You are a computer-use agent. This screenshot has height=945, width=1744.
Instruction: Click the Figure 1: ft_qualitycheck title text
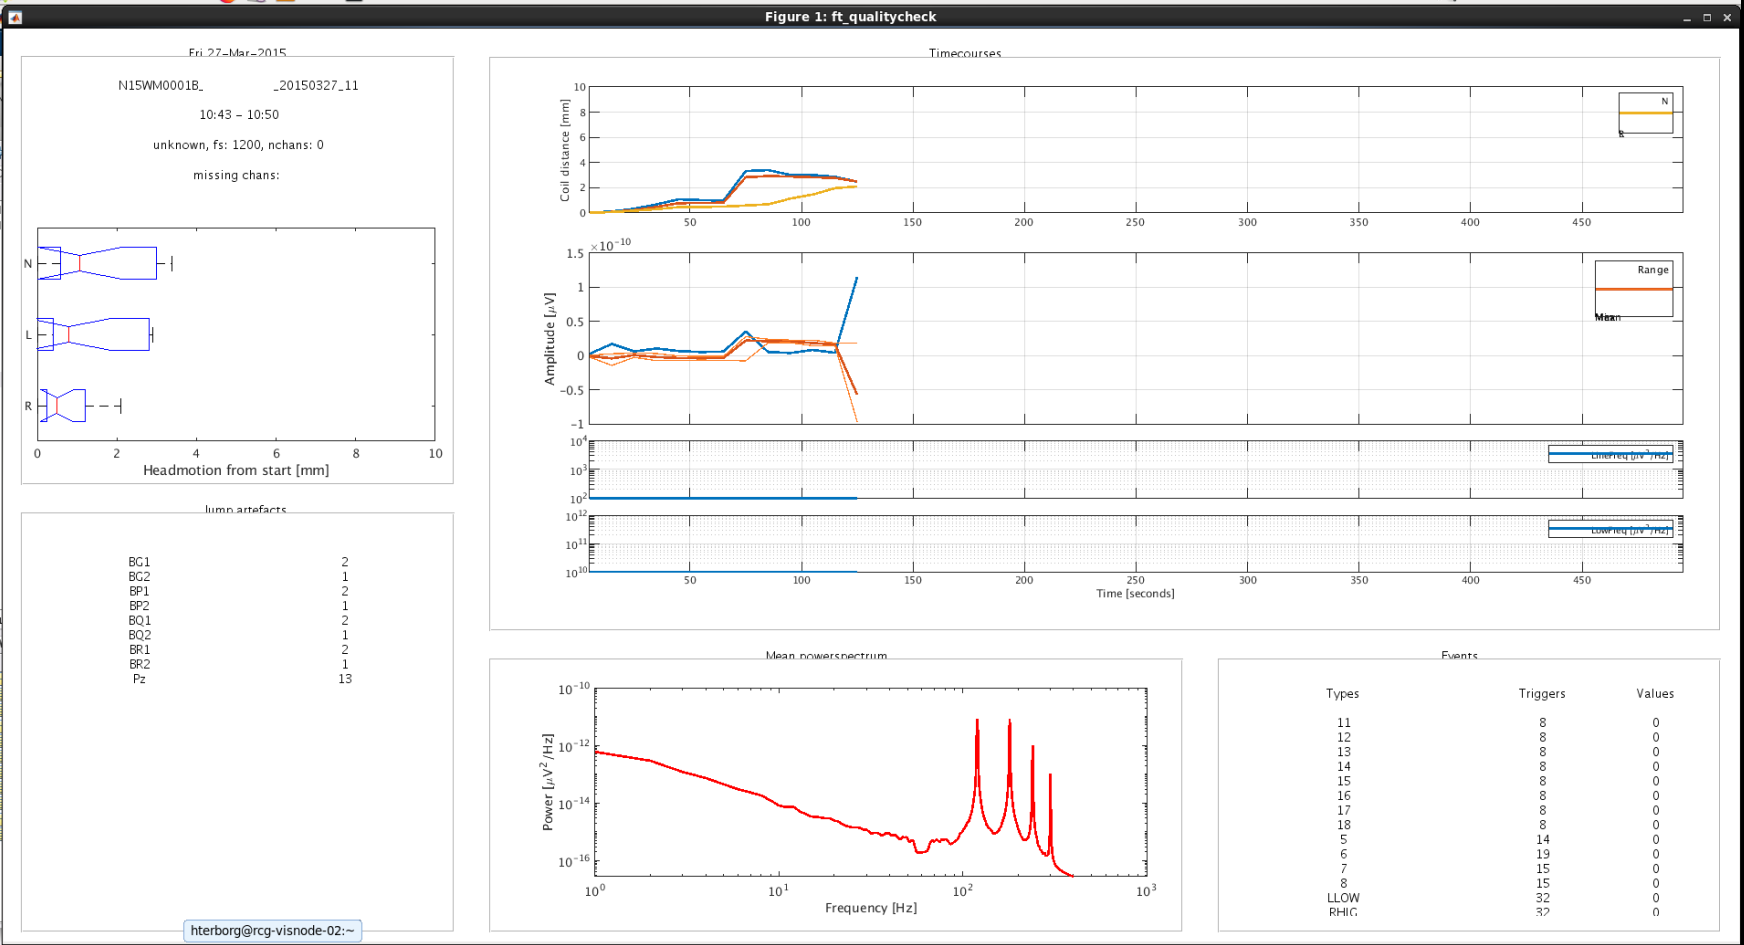(x=850, y=17)
